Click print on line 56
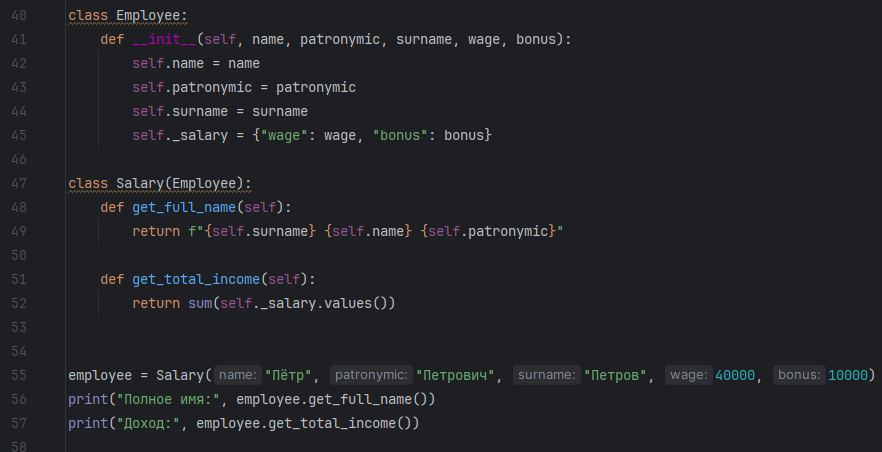 coord(88,400)
